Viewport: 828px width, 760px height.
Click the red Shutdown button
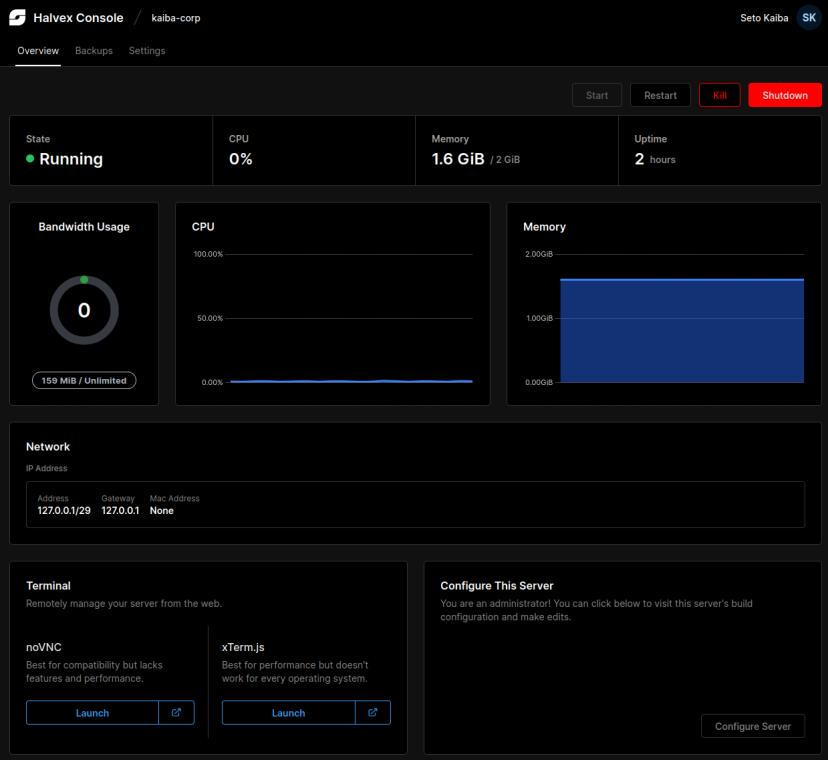point(785,95)
